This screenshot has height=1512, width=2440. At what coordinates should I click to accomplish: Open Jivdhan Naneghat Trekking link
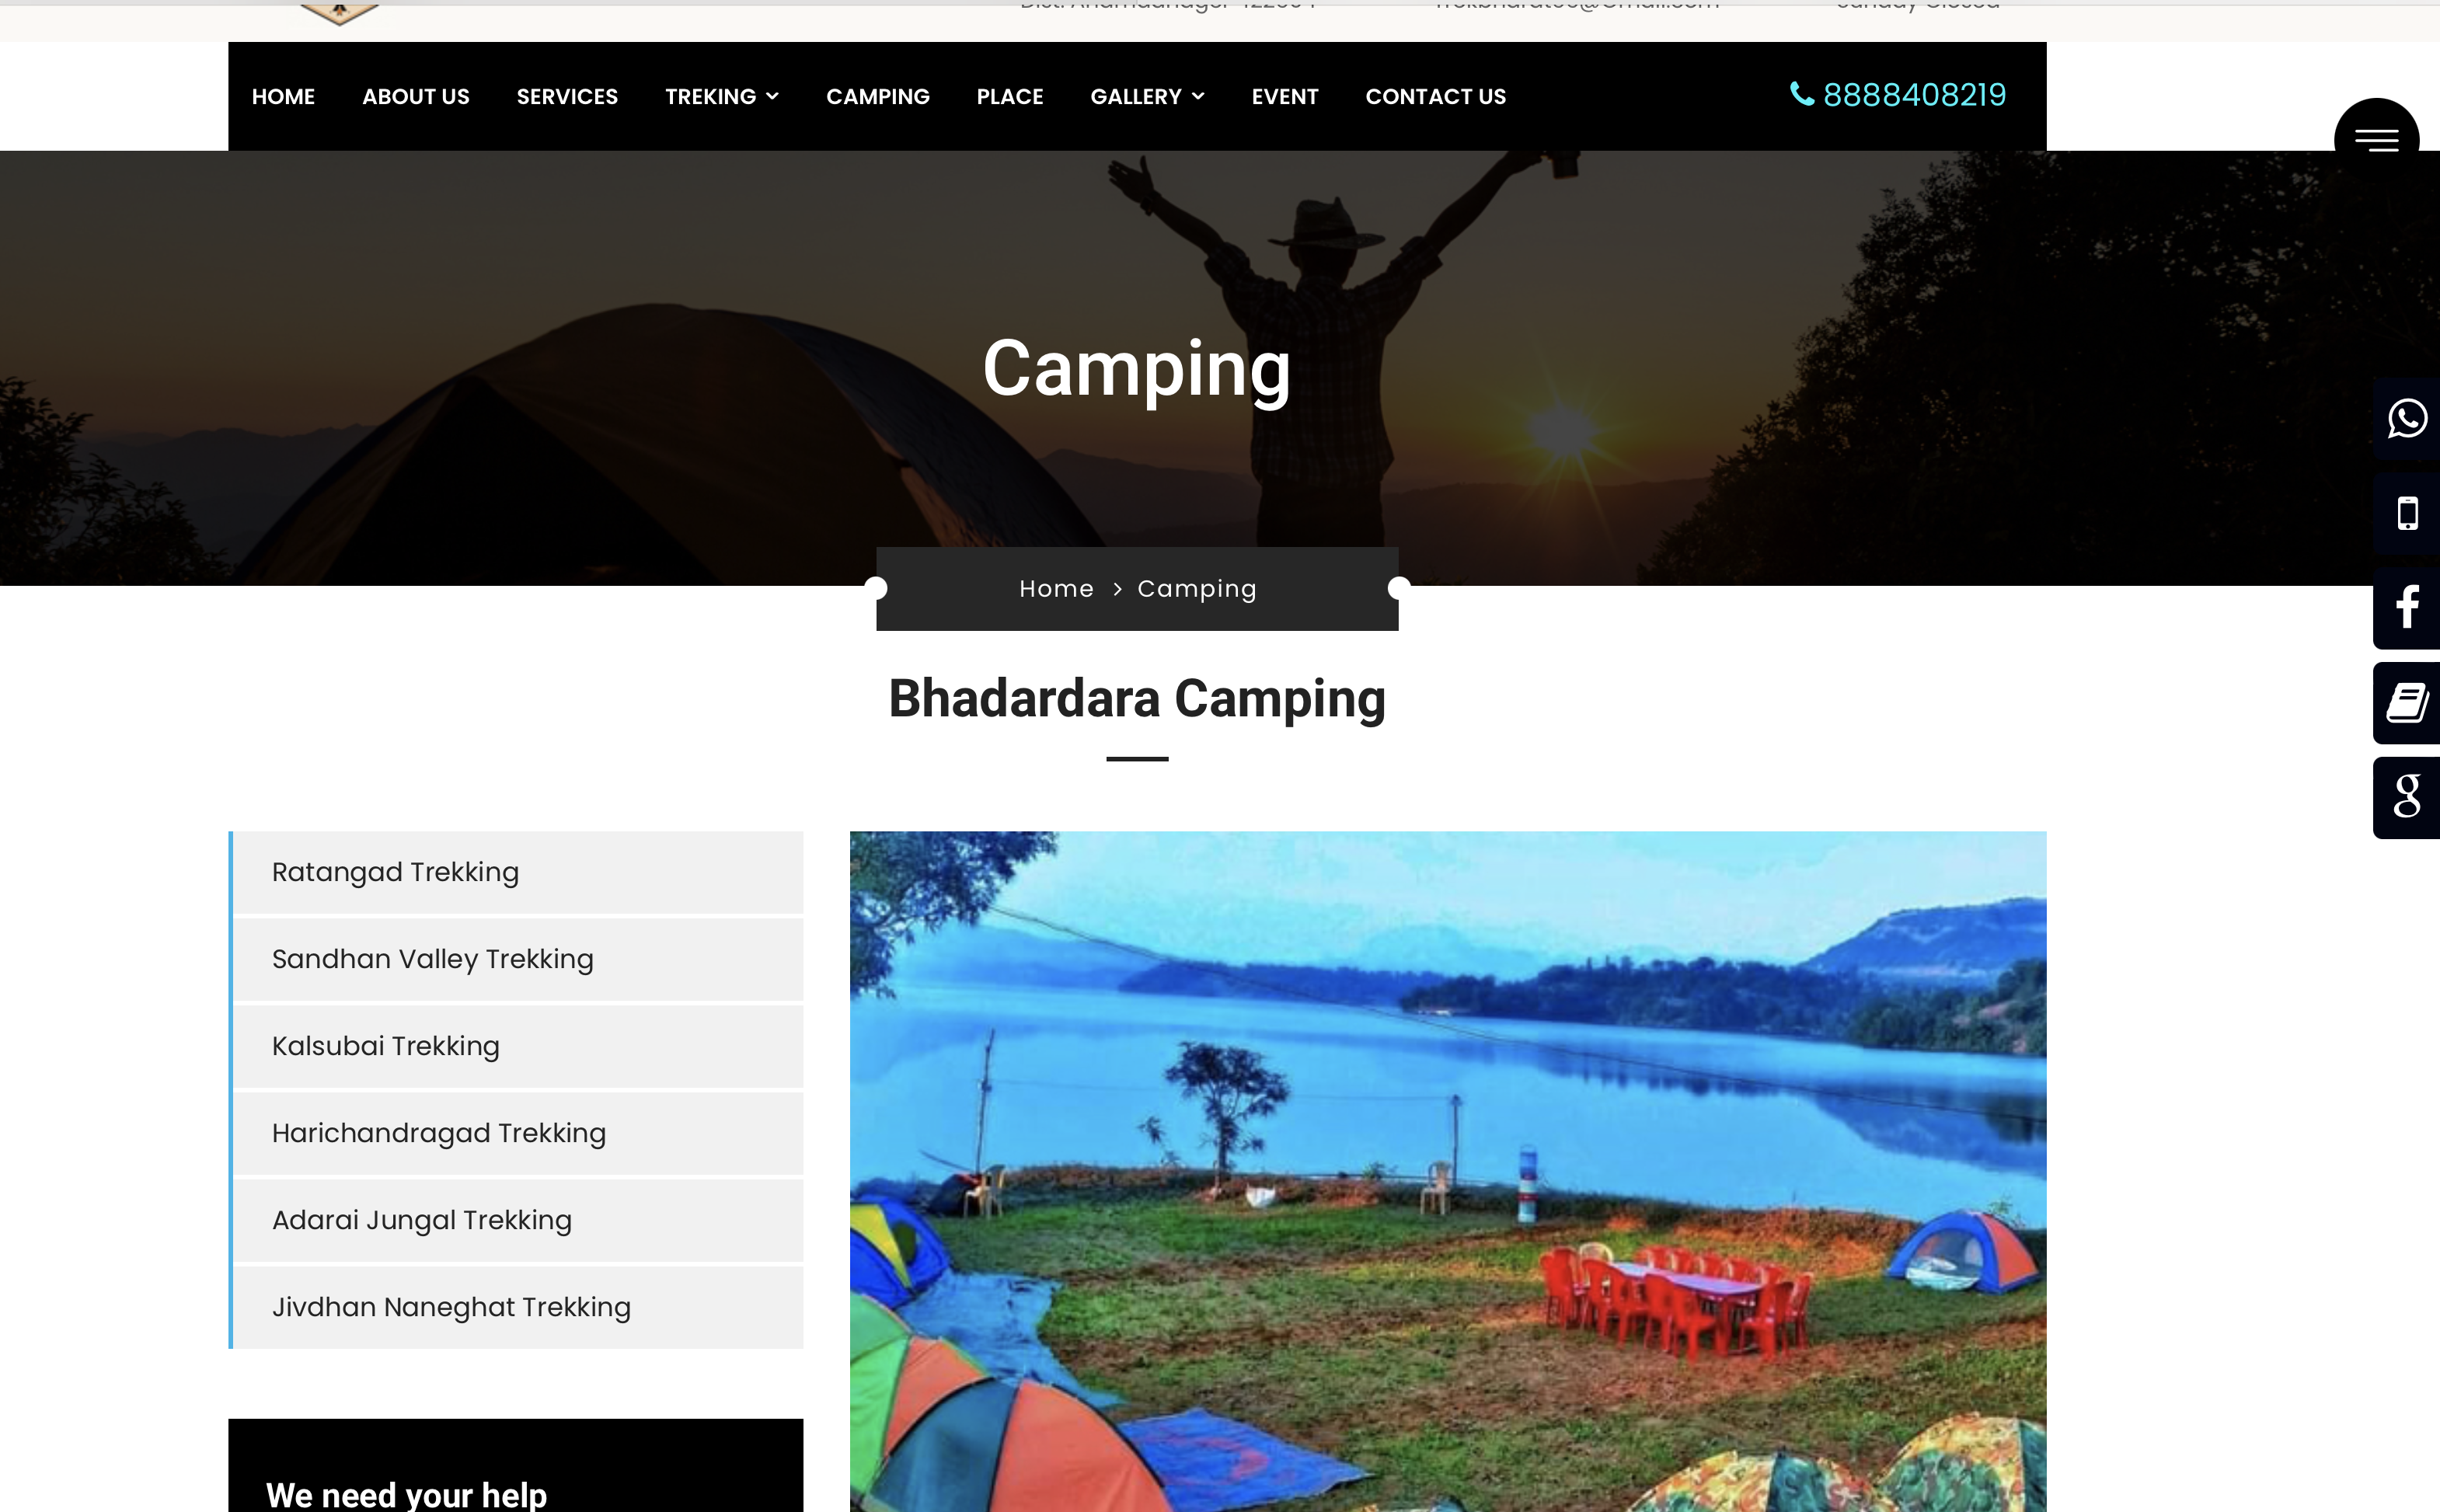[x=517, y=1307]
